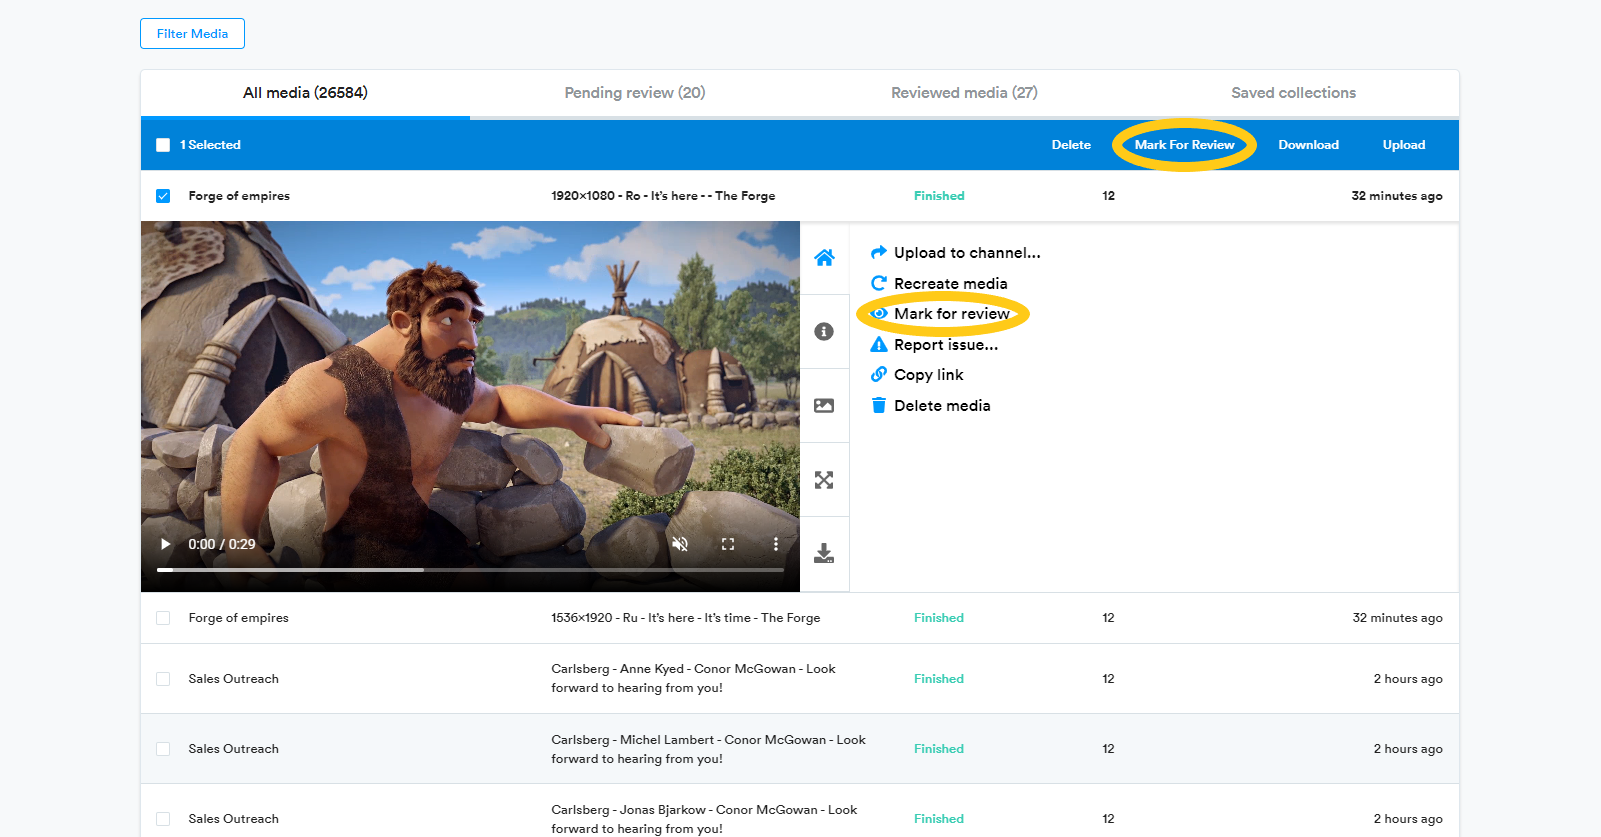Show media info with the info icon

point(824,332)
